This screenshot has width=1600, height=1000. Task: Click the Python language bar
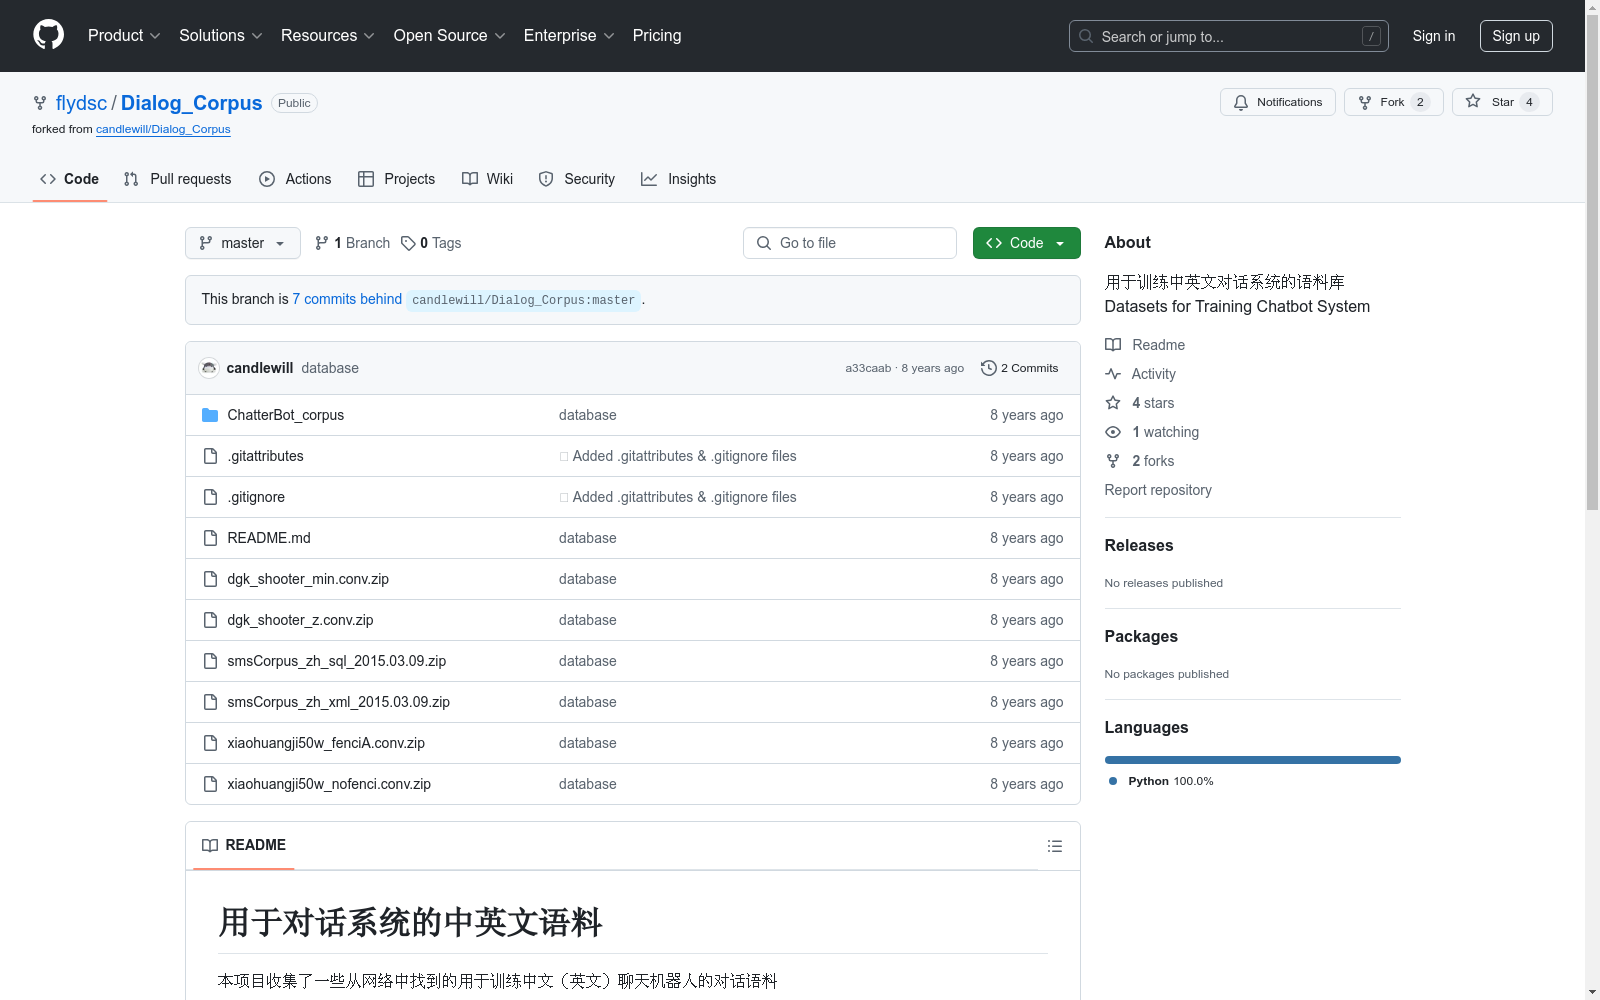1253,760
